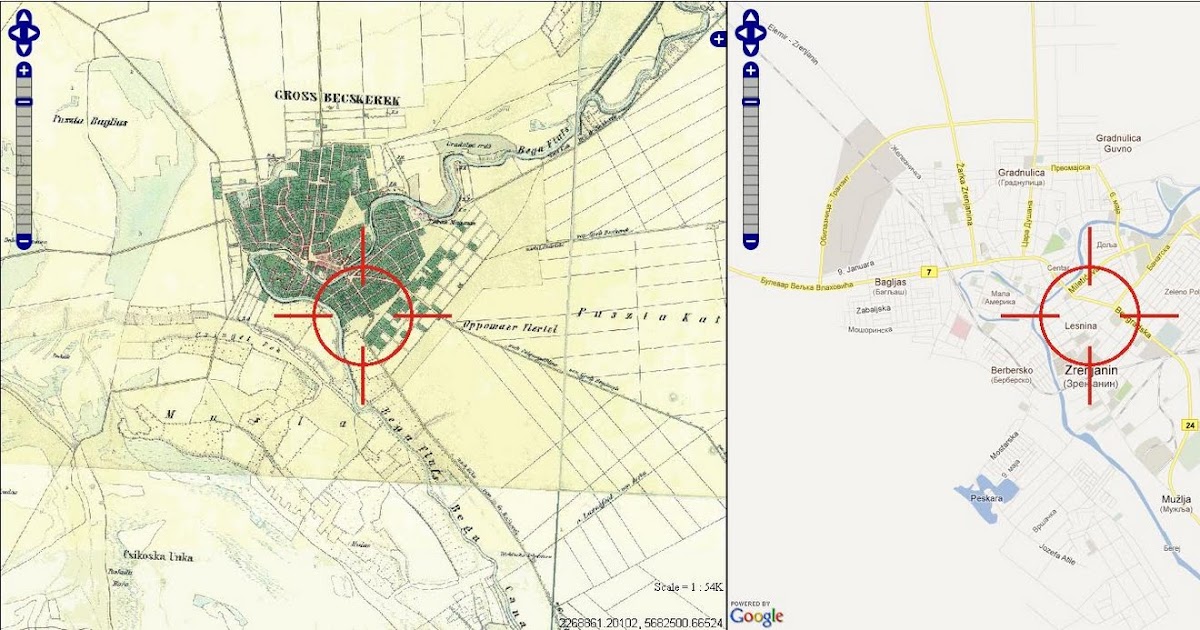Click the historic map zoom slider handle
This screenshot has height=630, width=1200.
[x=24, y=101]
